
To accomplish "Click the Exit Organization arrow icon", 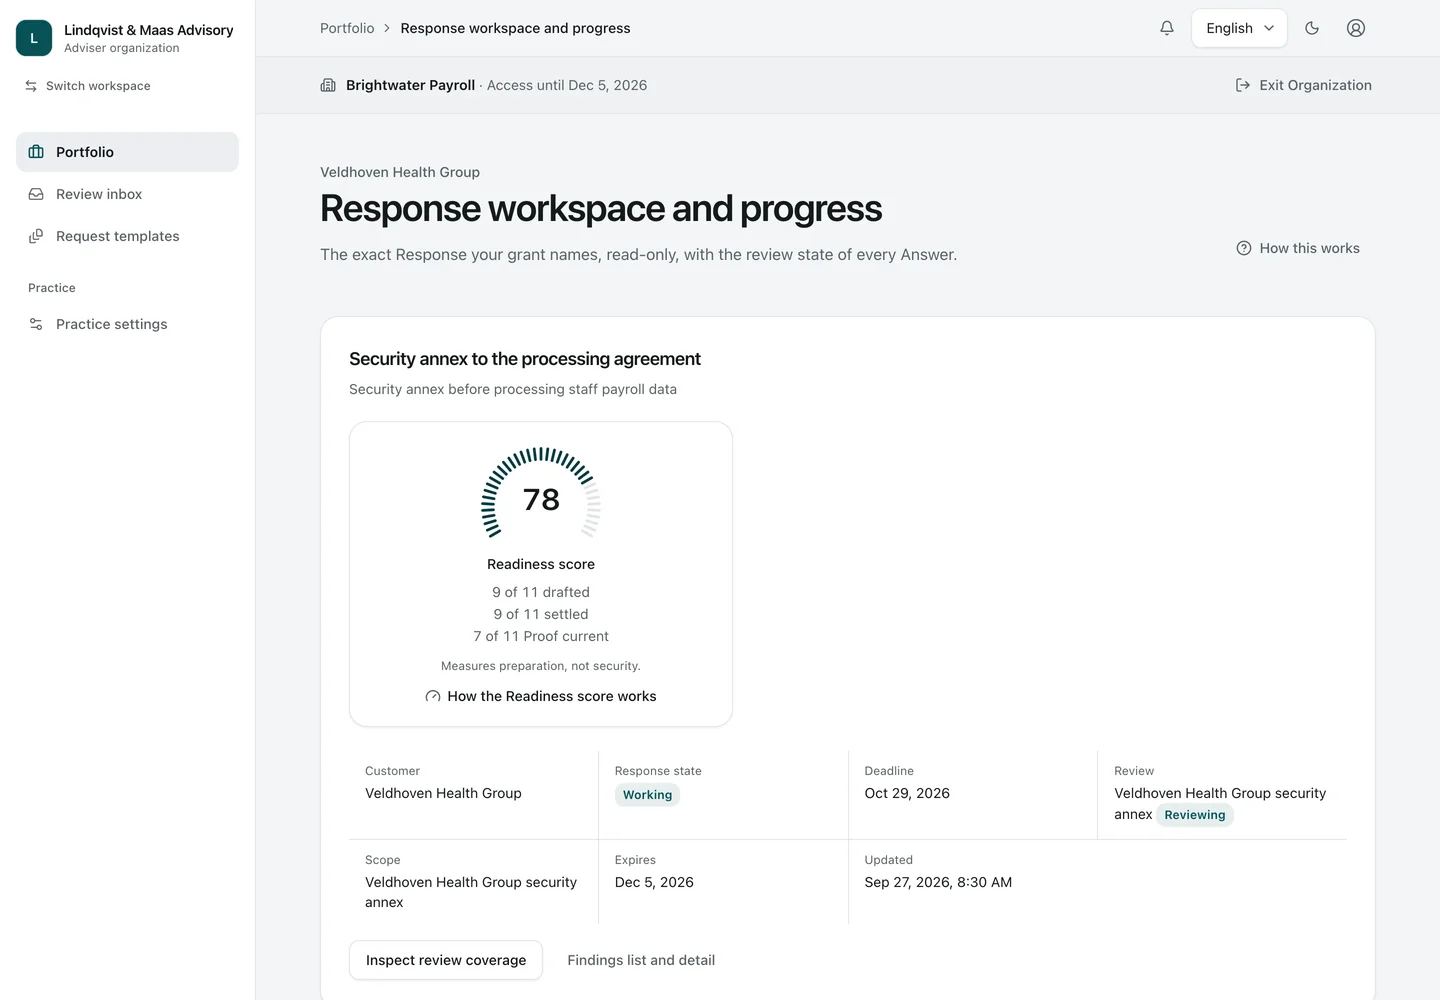I will point(1243,85).
